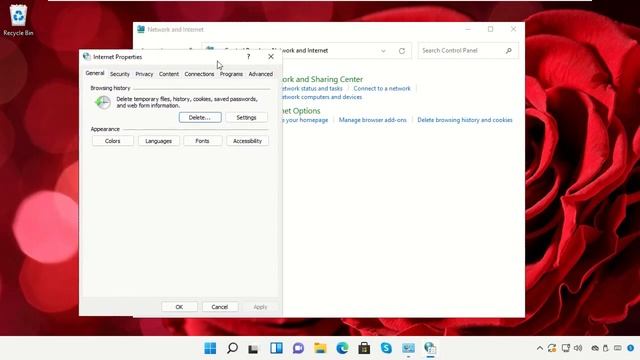Refresh the Control Panel address bar
The height and width of the screenshot is (360, 640).
pos(402,51)
